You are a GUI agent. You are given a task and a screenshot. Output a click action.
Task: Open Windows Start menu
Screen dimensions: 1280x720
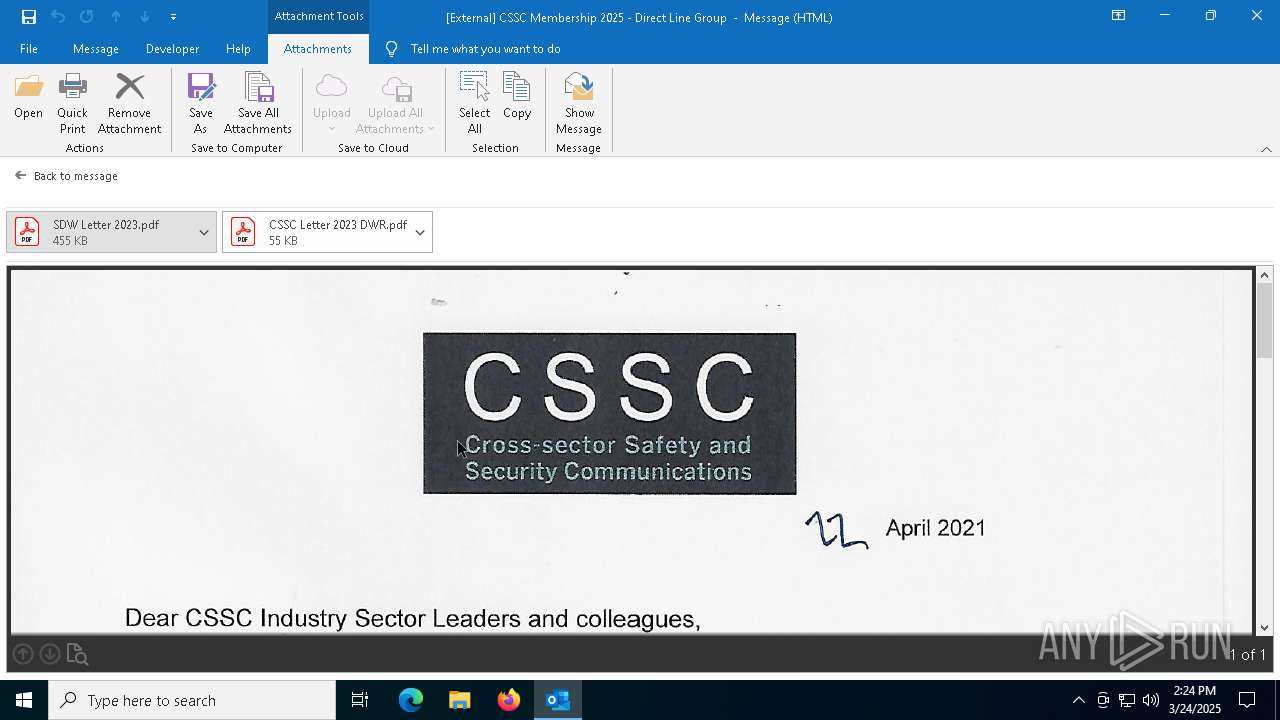pos(24,700)
